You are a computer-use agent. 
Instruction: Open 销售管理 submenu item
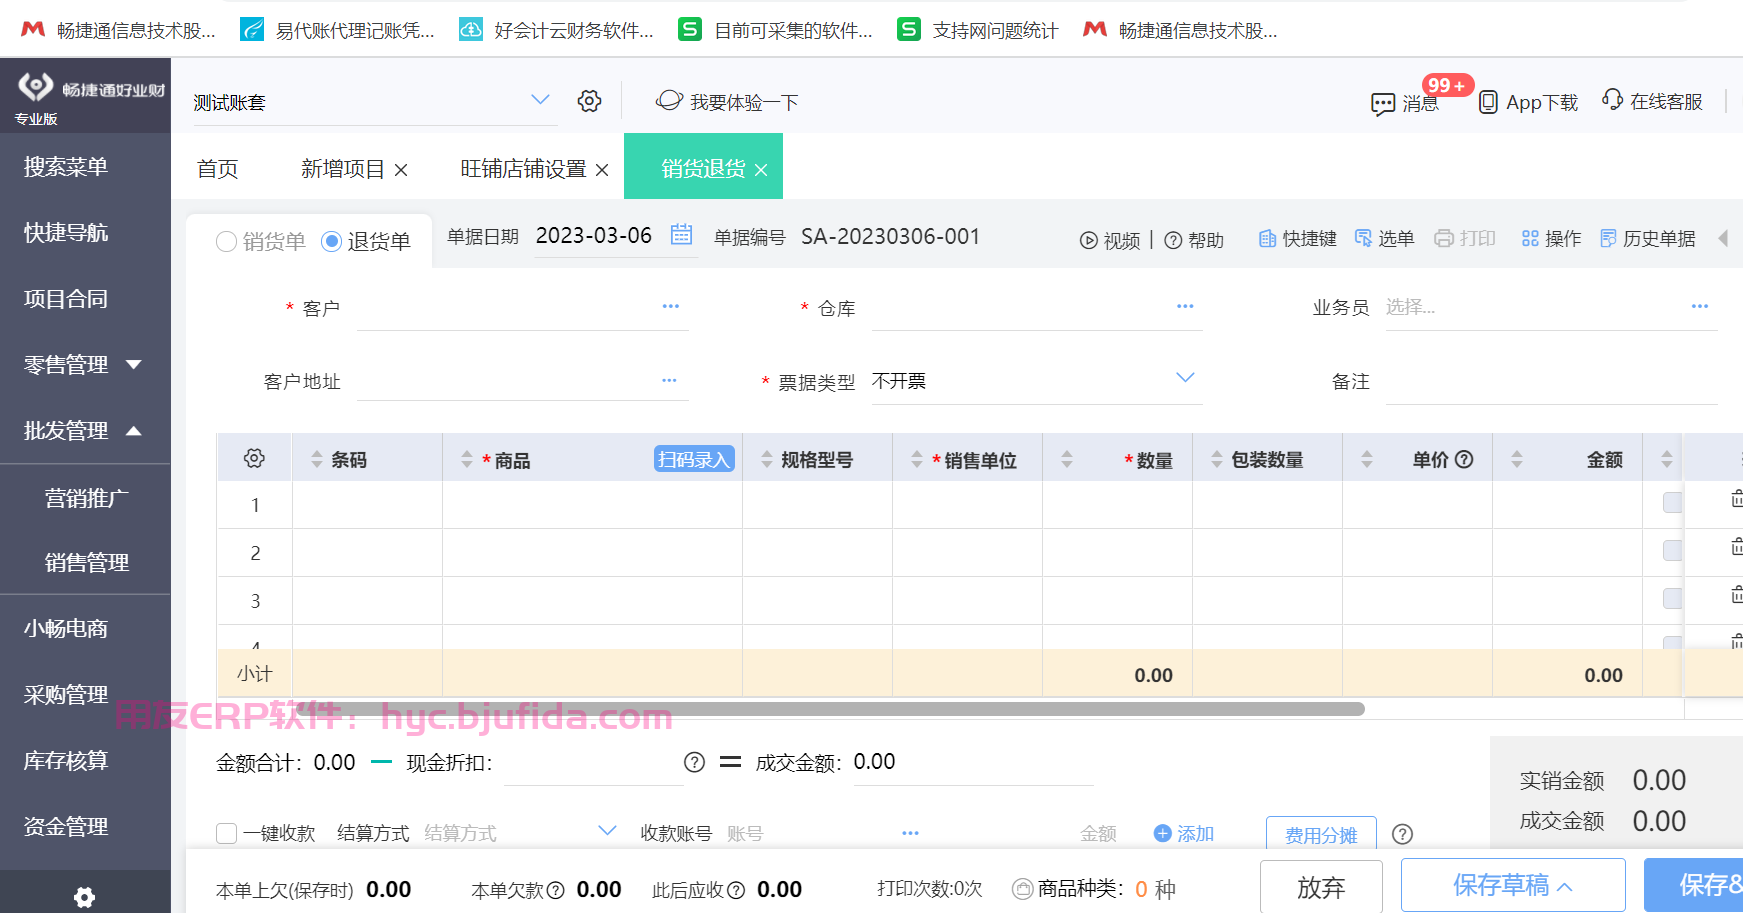point(87,563)
